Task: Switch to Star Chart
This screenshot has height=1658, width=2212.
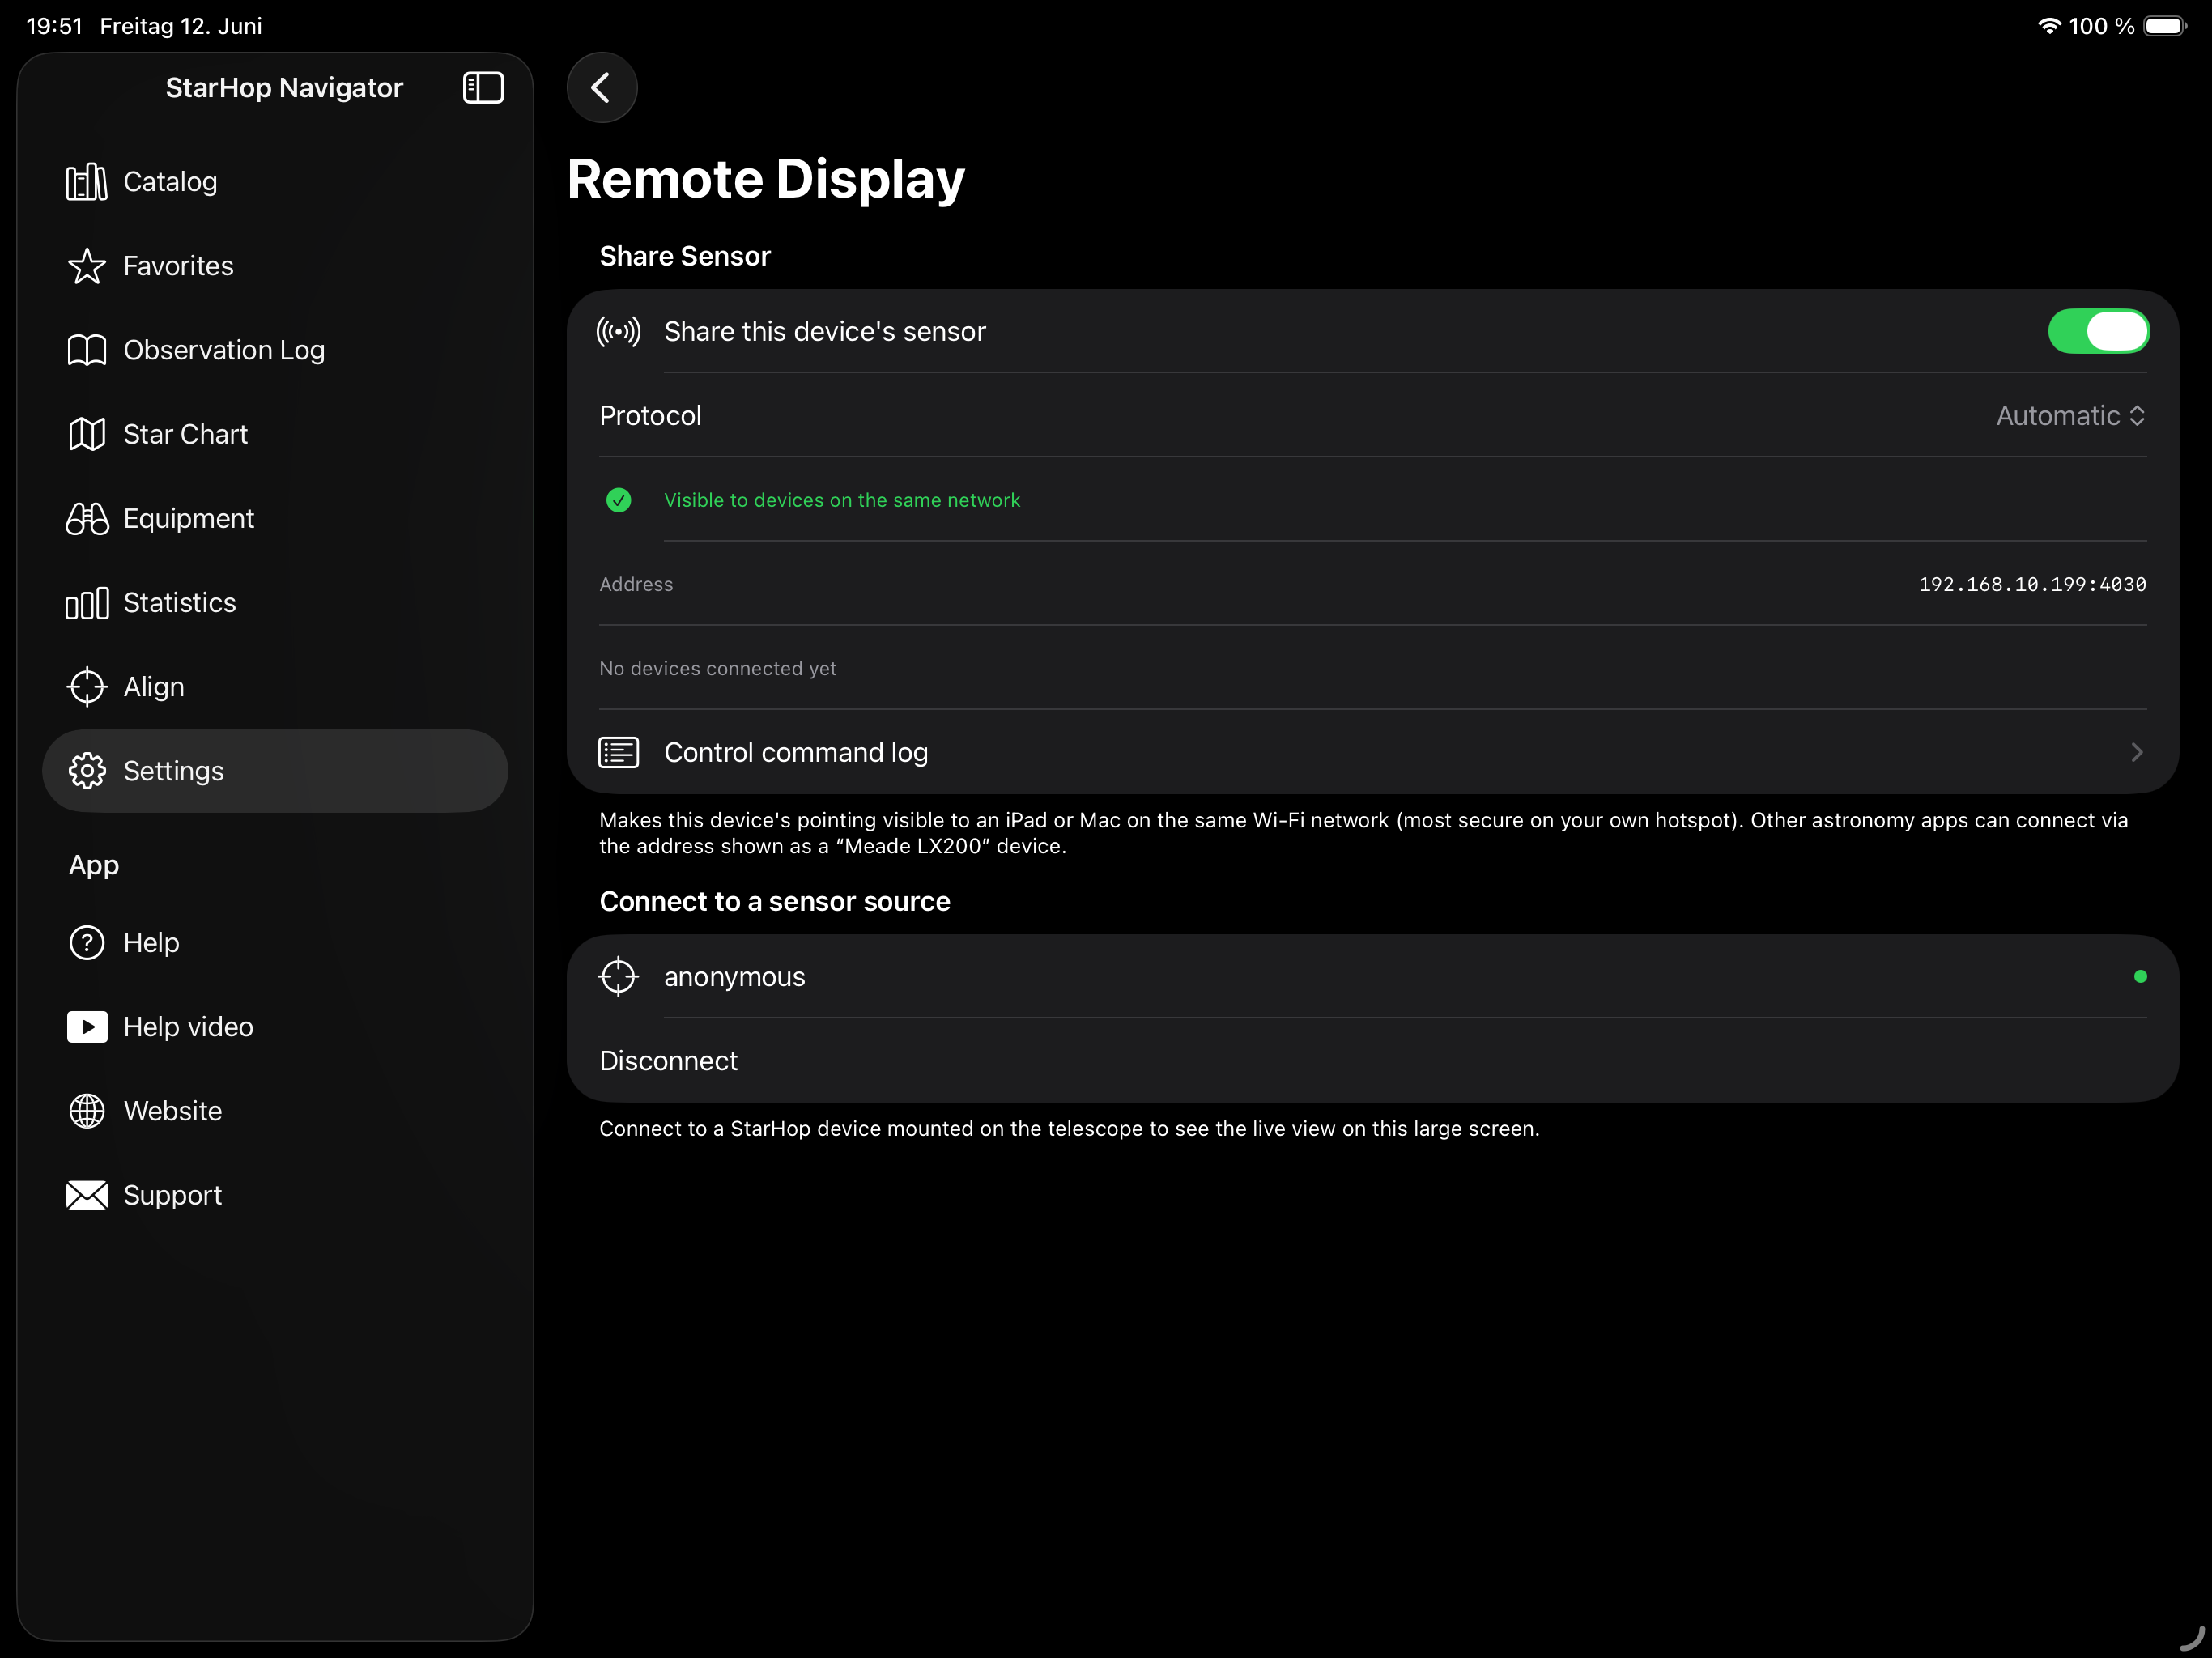Action: (x=275, y=434)
